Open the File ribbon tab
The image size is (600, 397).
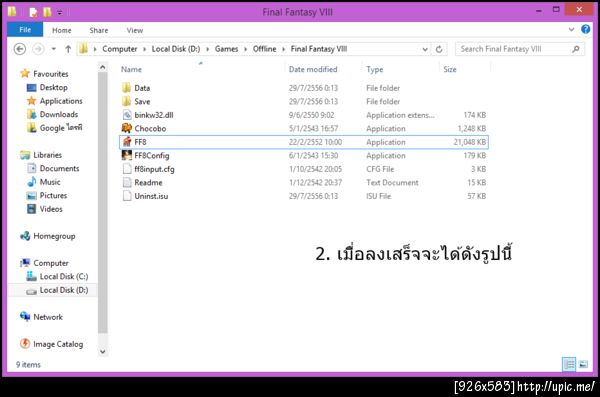click(25, 30)
